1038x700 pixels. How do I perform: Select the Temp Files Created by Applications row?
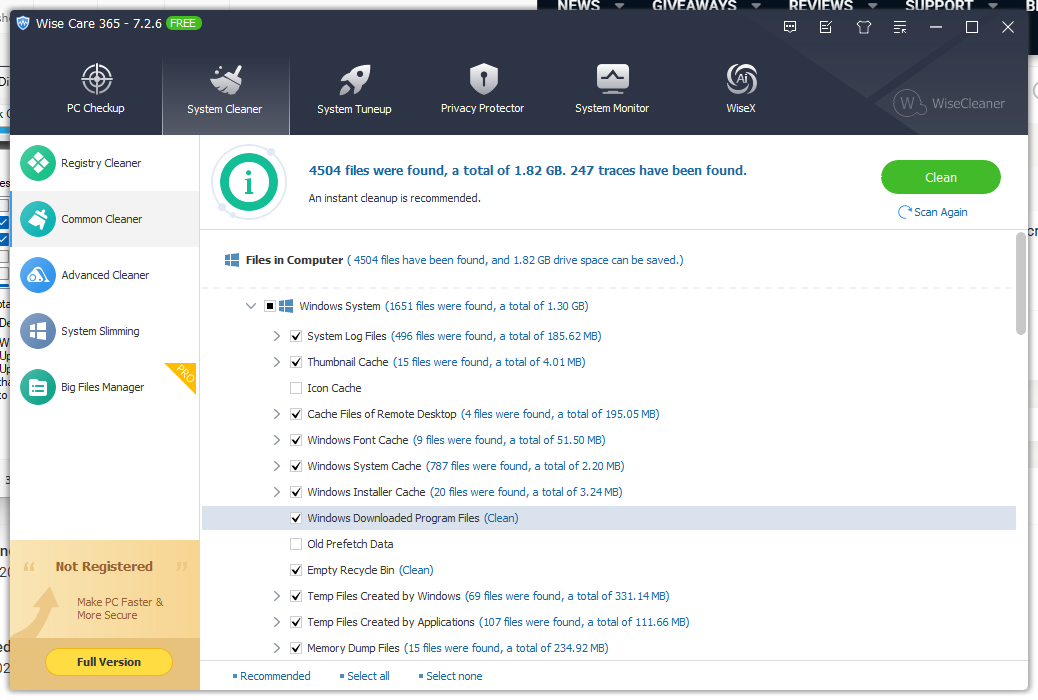[608, 623]
